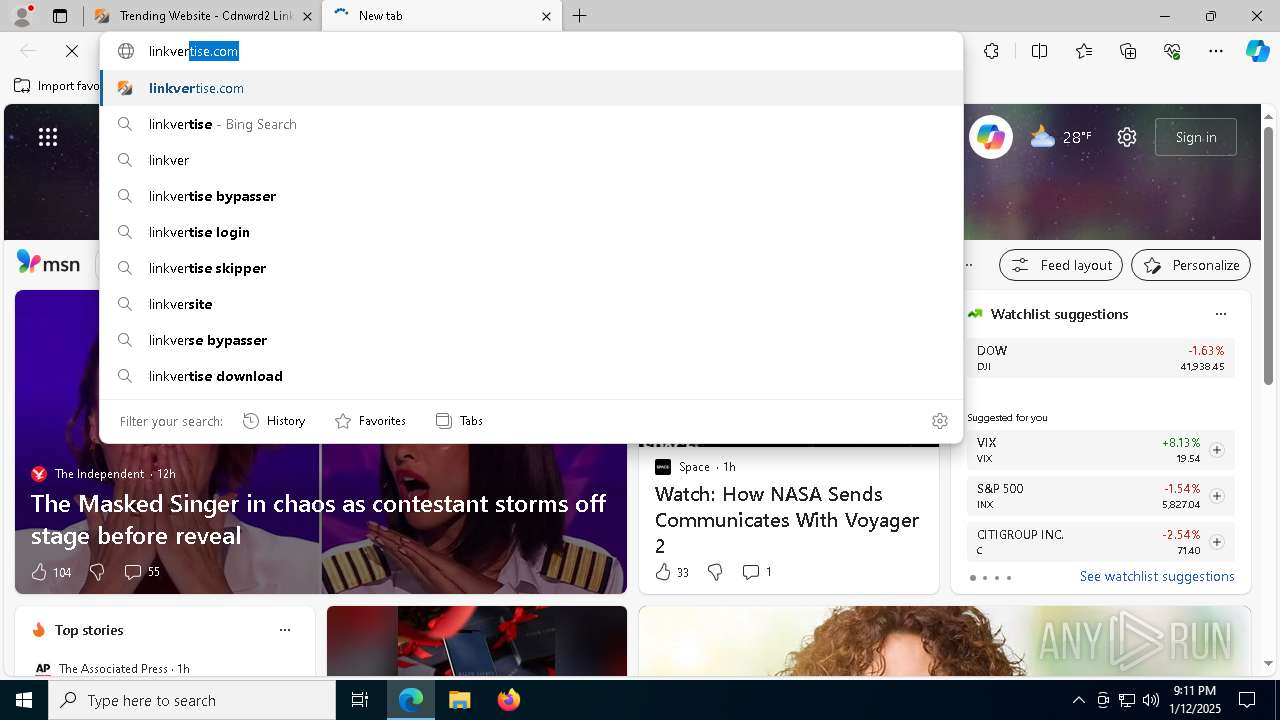Image resolution: width=1280 pixels, height=720 pixels.
Task: Add Citigroup Inc. to watchlist
Action: (1217, 542)
